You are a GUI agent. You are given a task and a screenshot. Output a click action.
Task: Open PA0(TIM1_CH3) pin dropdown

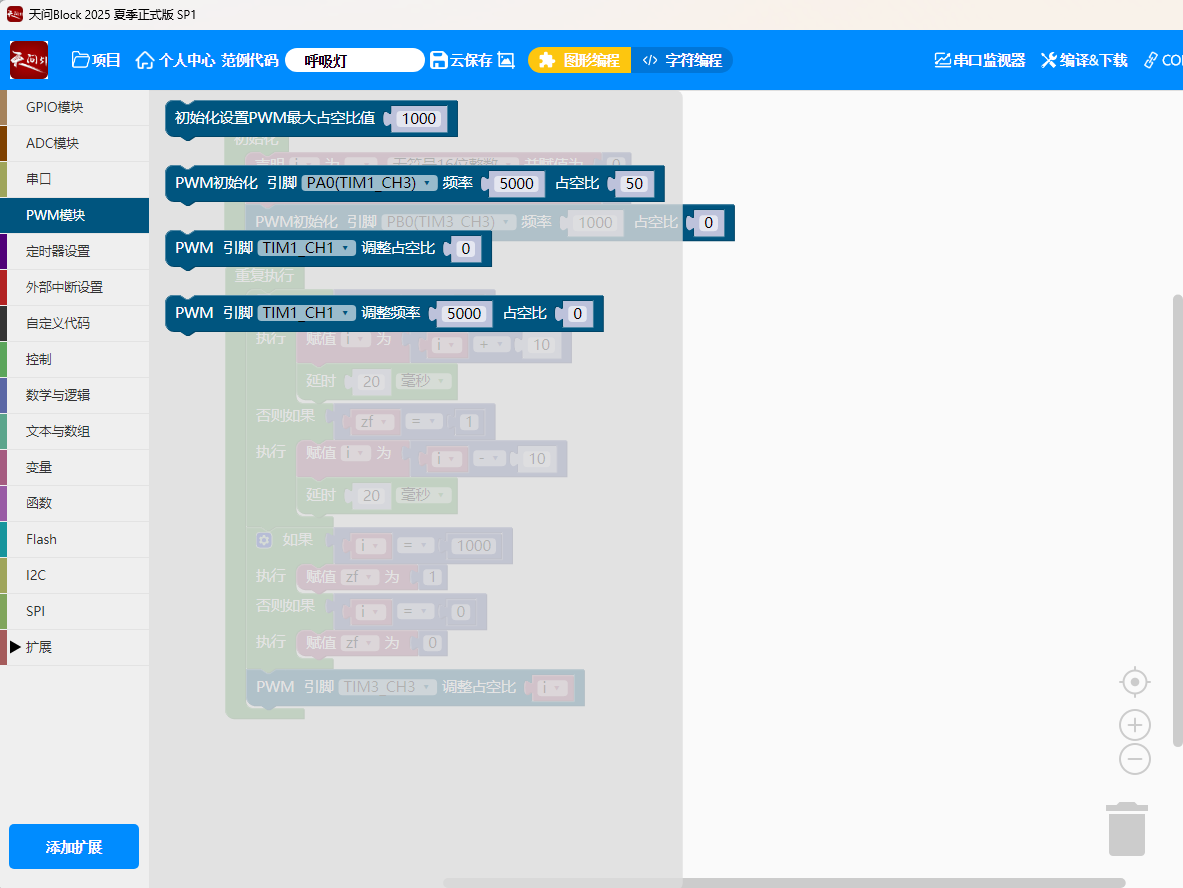point(370,183)
